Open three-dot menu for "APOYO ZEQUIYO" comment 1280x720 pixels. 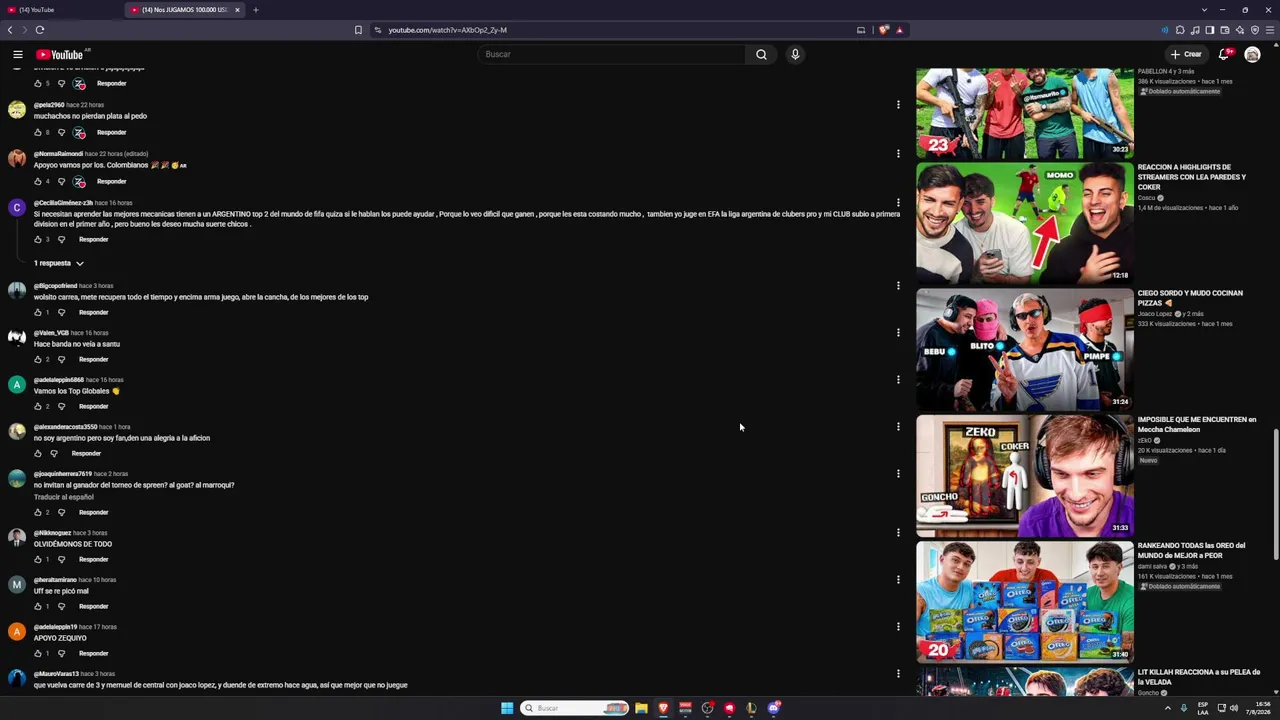(898, 627)
